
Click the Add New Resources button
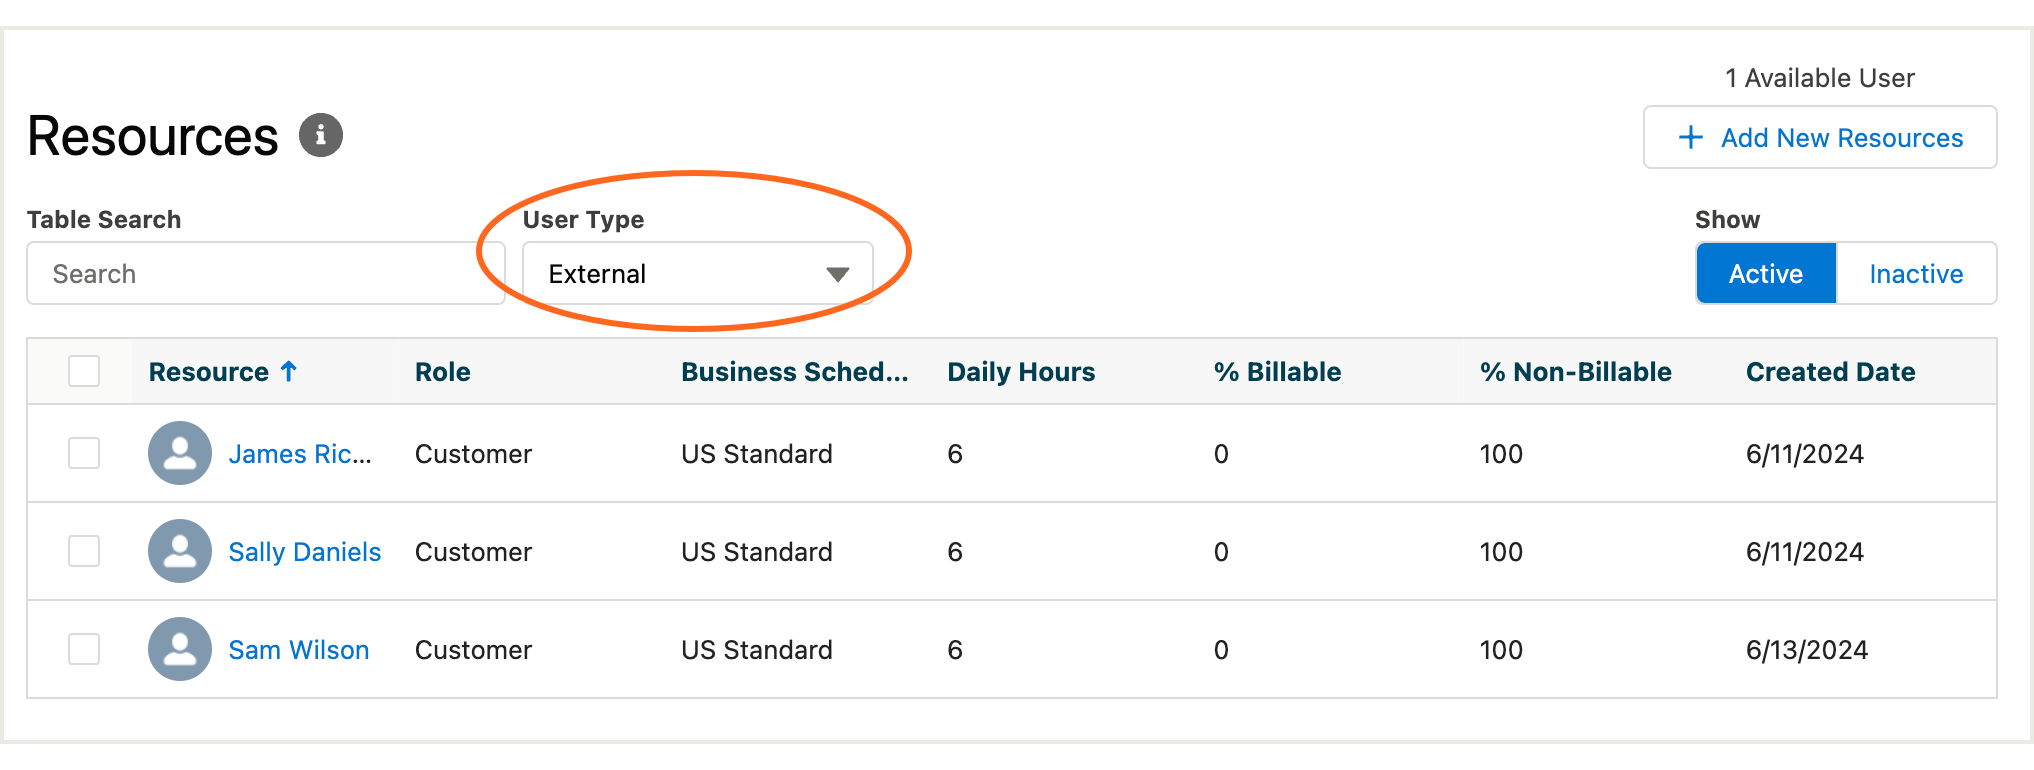(x=1820, y=137)
